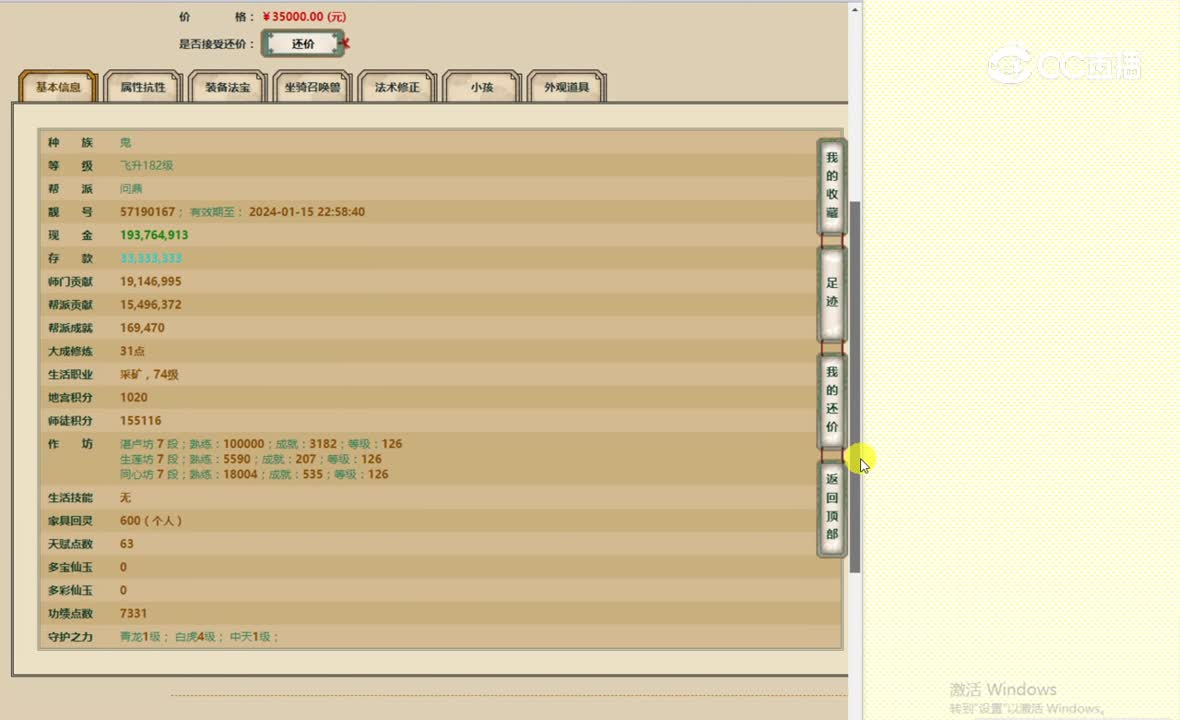Image resolution: width=1180 pixels, height=720 pixels.
Task: Click 白虎4级 in 守护之力 row
Action: (x=195, y=637)
